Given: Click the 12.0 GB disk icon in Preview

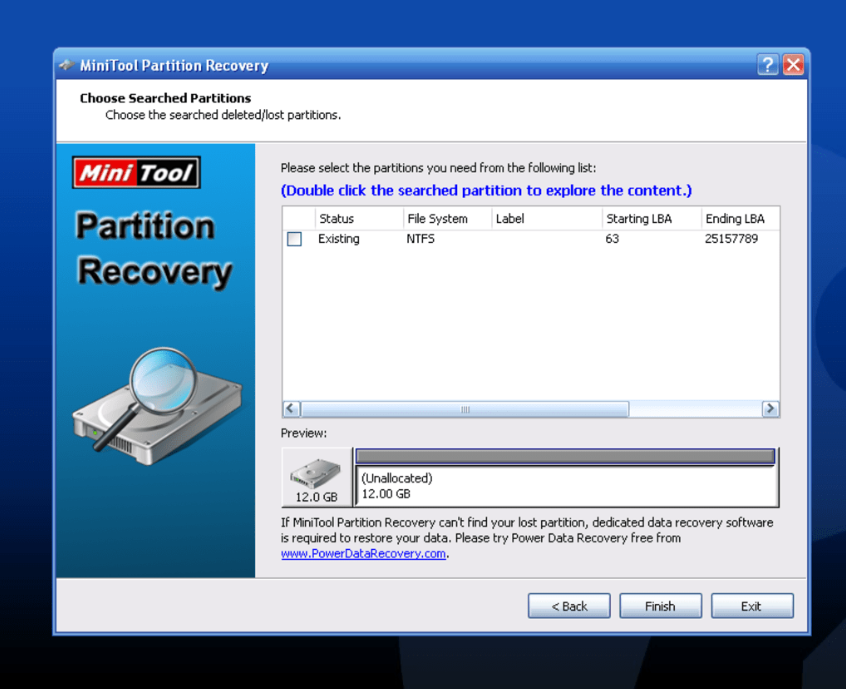Looking at the screenshot, I should 316,477.
